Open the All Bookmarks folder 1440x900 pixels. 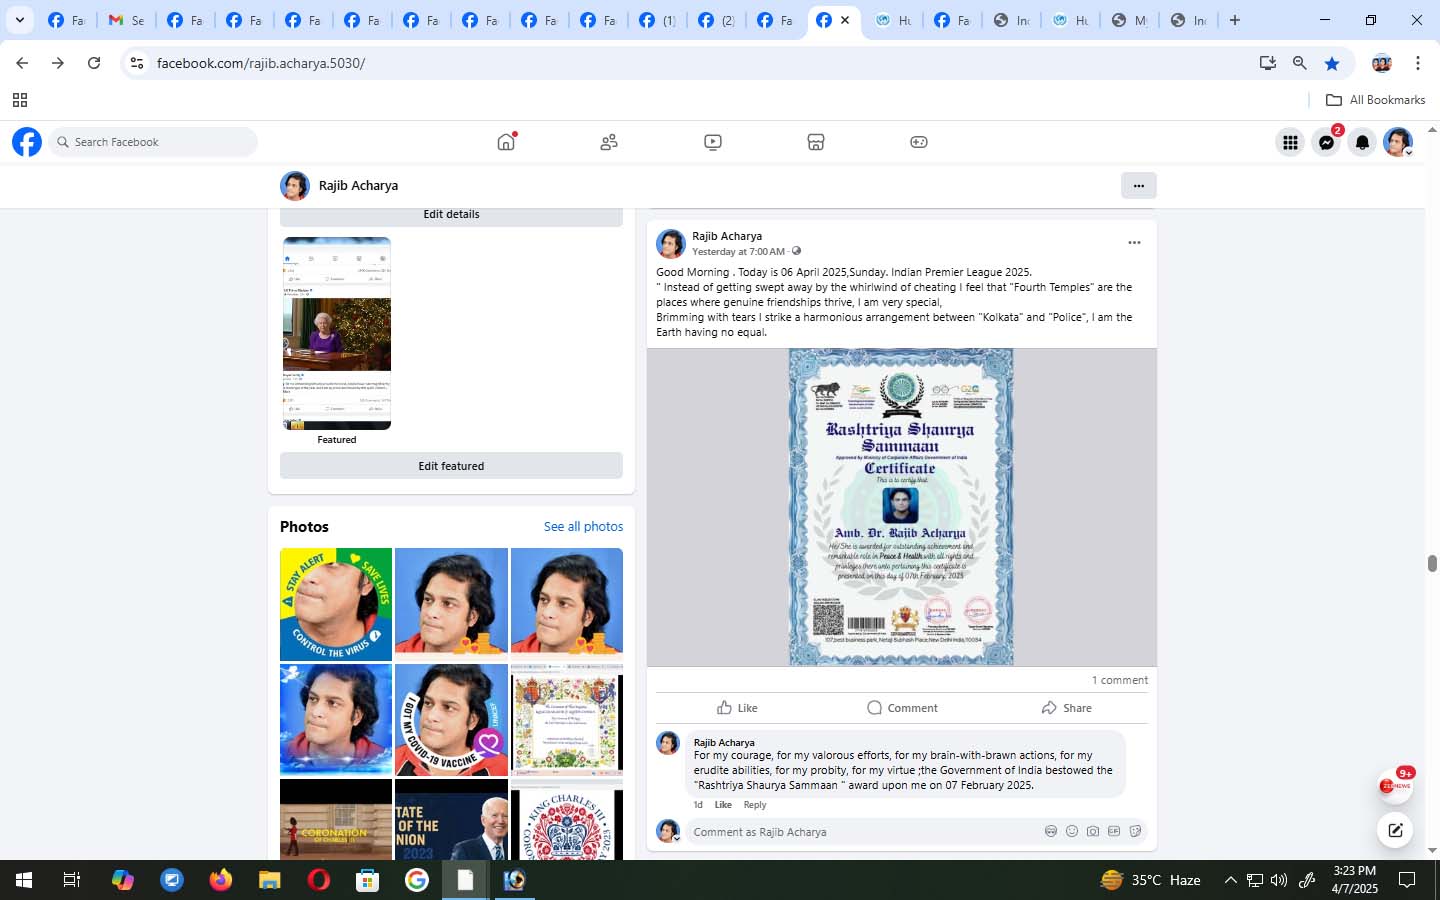pos(1375,100)
